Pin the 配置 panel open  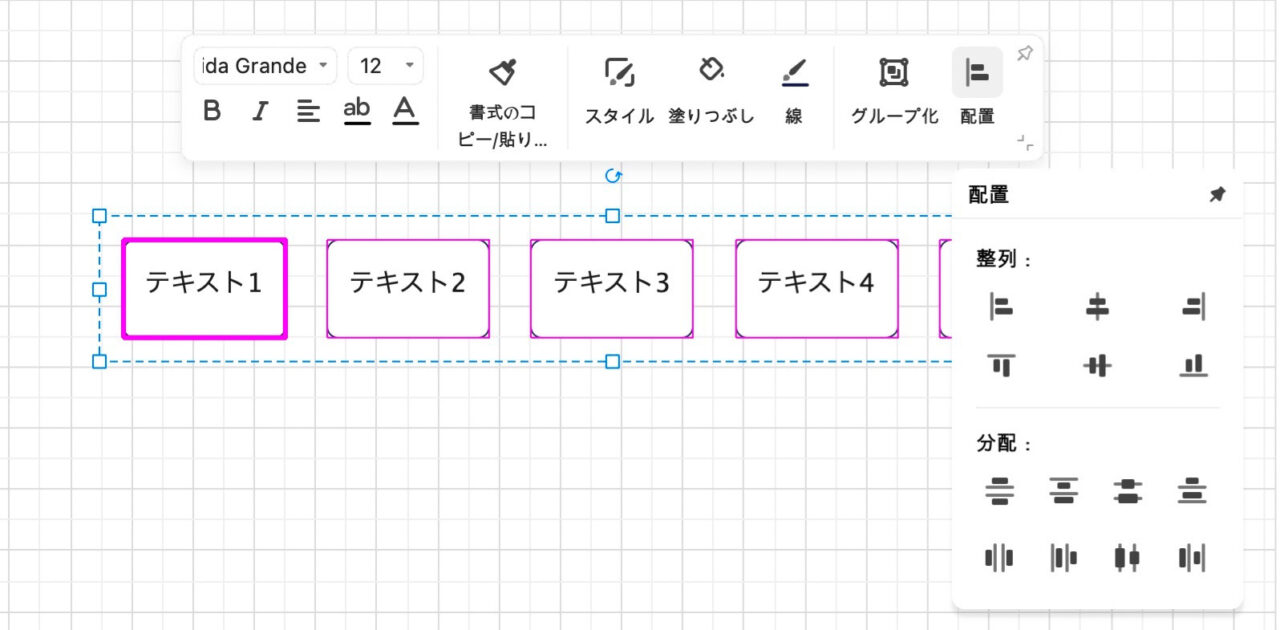pyautogui.click(x=1217, y=195)
